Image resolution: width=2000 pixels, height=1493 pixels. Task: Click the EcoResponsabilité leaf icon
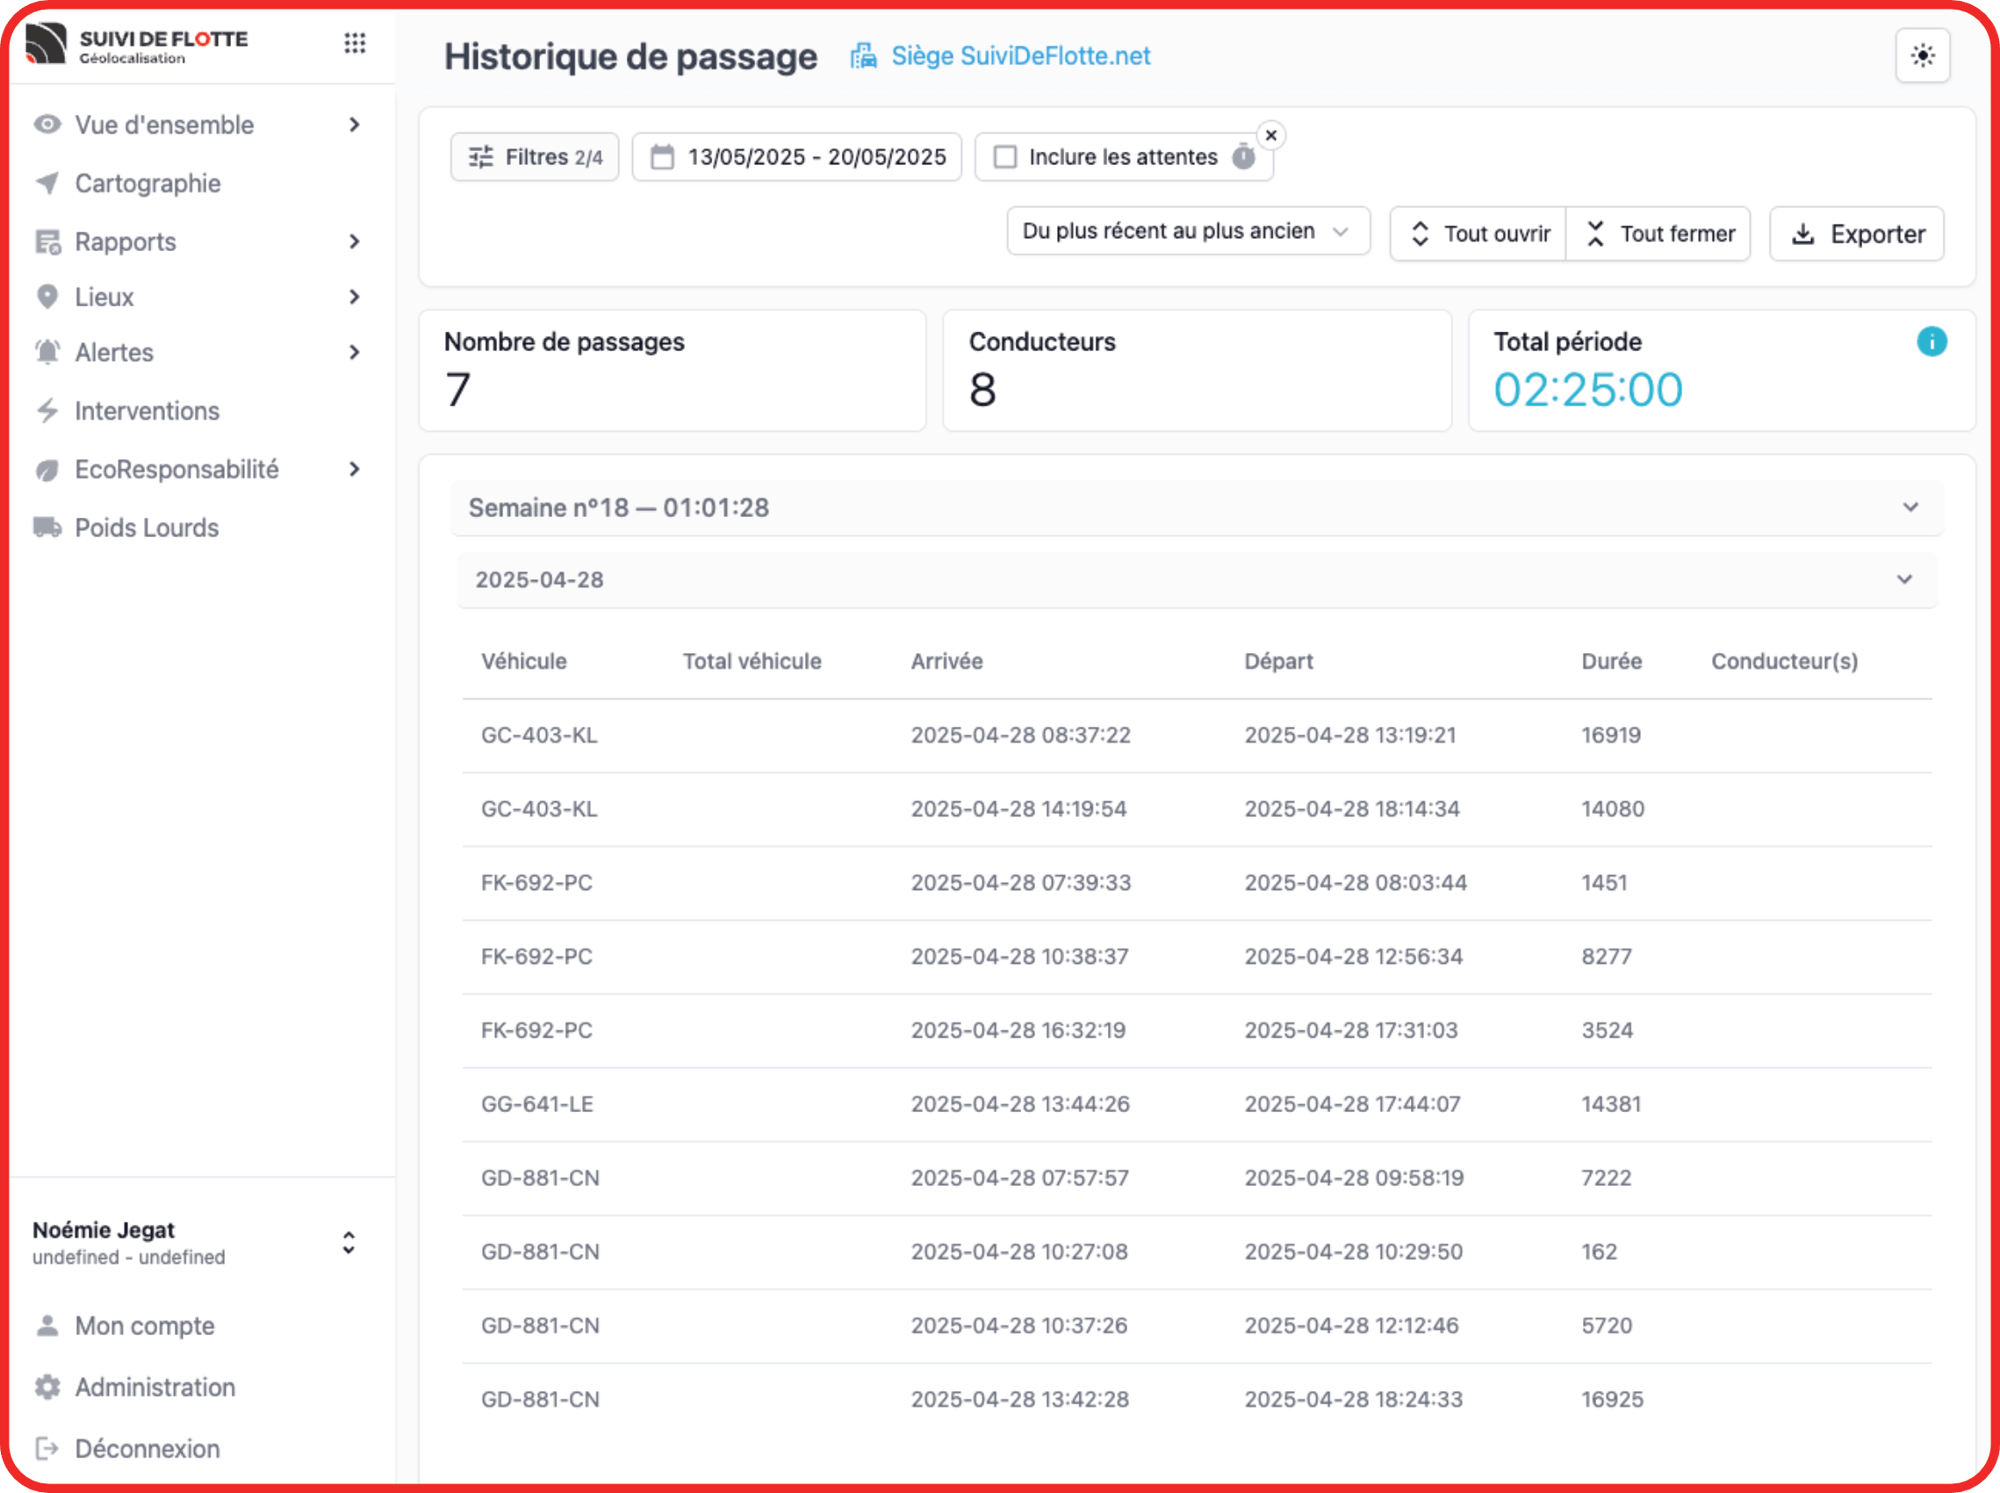[47, 470]
